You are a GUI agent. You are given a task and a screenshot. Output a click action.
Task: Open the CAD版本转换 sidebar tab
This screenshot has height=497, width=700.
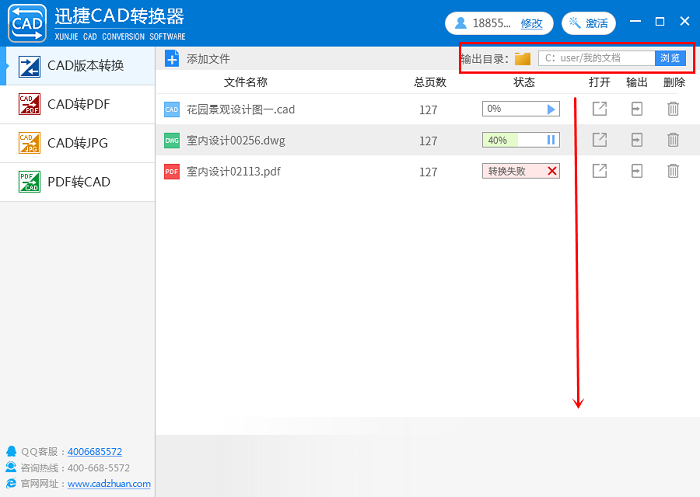click(x=78, y=66)
